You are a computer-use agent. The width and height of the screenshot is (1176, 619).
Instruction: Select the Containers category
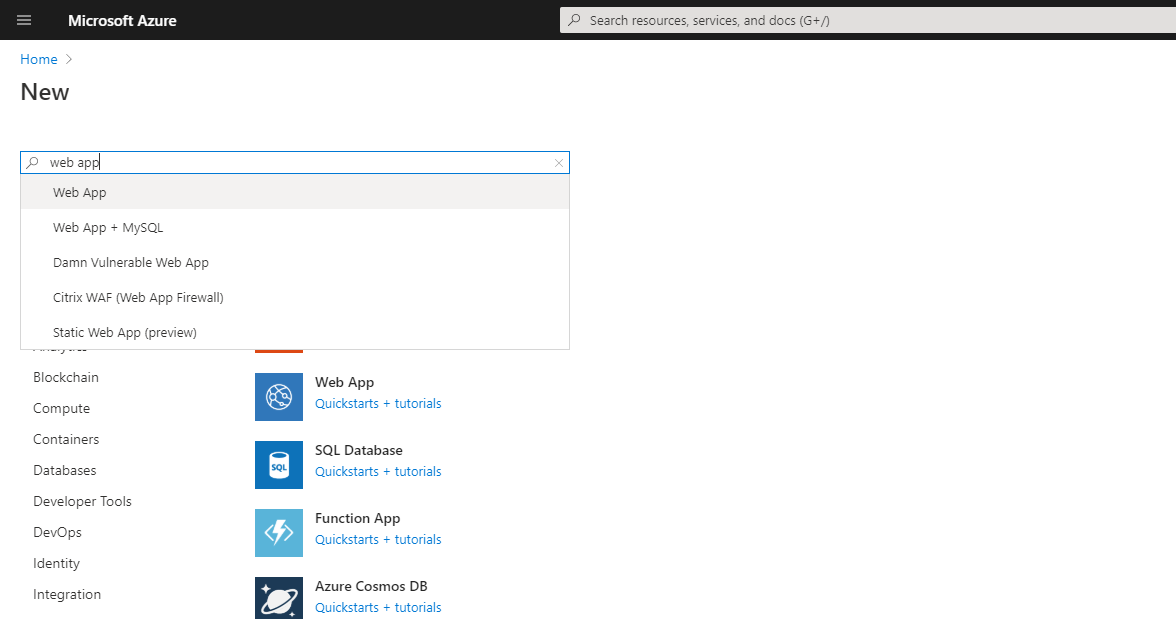(x=66, y=439)
